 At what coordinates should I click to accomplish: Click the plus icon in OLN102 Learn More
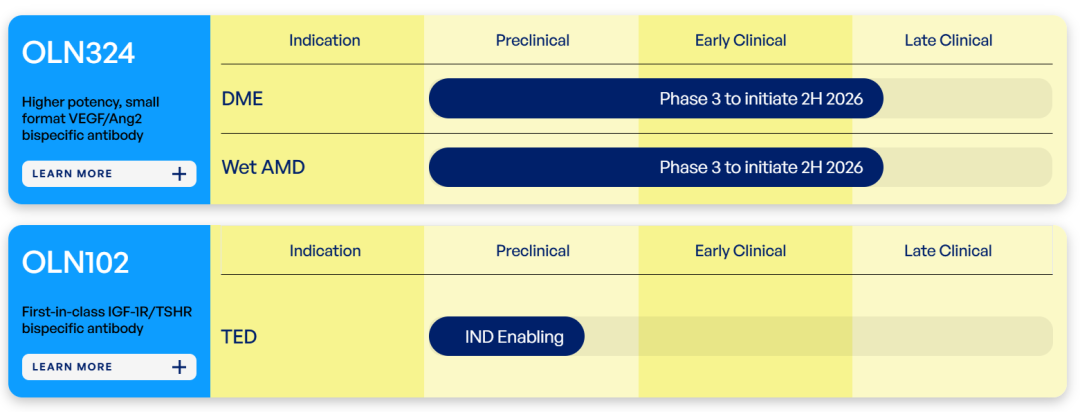179,367
